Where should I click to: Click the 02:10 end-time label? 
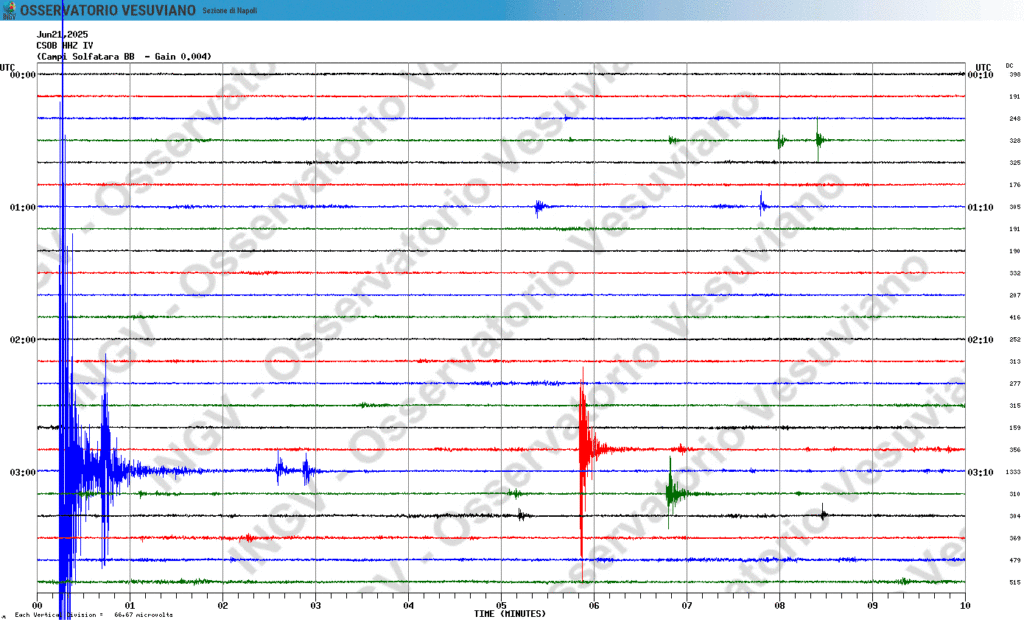pos(980,340)
